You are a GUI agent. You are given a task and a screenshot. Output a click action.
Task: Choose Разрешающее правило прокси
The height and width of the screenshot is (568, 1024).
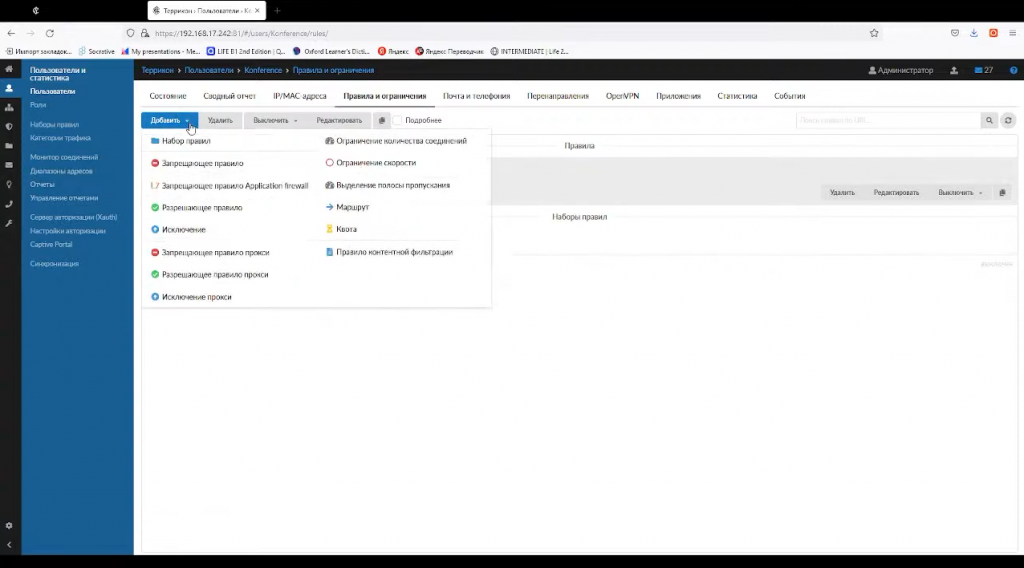(209, 274)
